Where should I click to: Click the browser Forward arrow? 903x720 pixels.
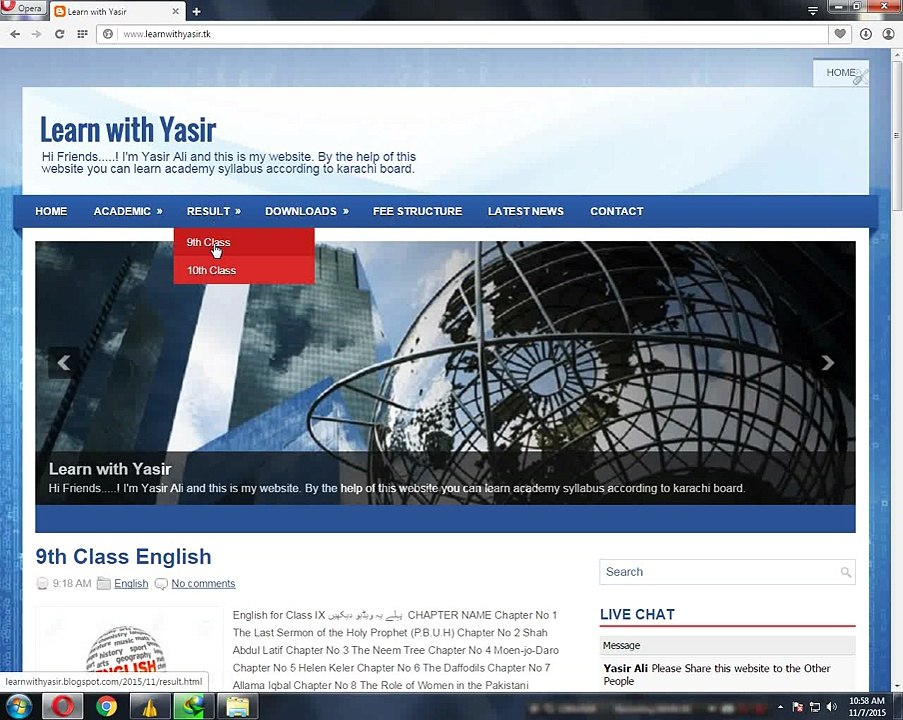click(37, 34)
